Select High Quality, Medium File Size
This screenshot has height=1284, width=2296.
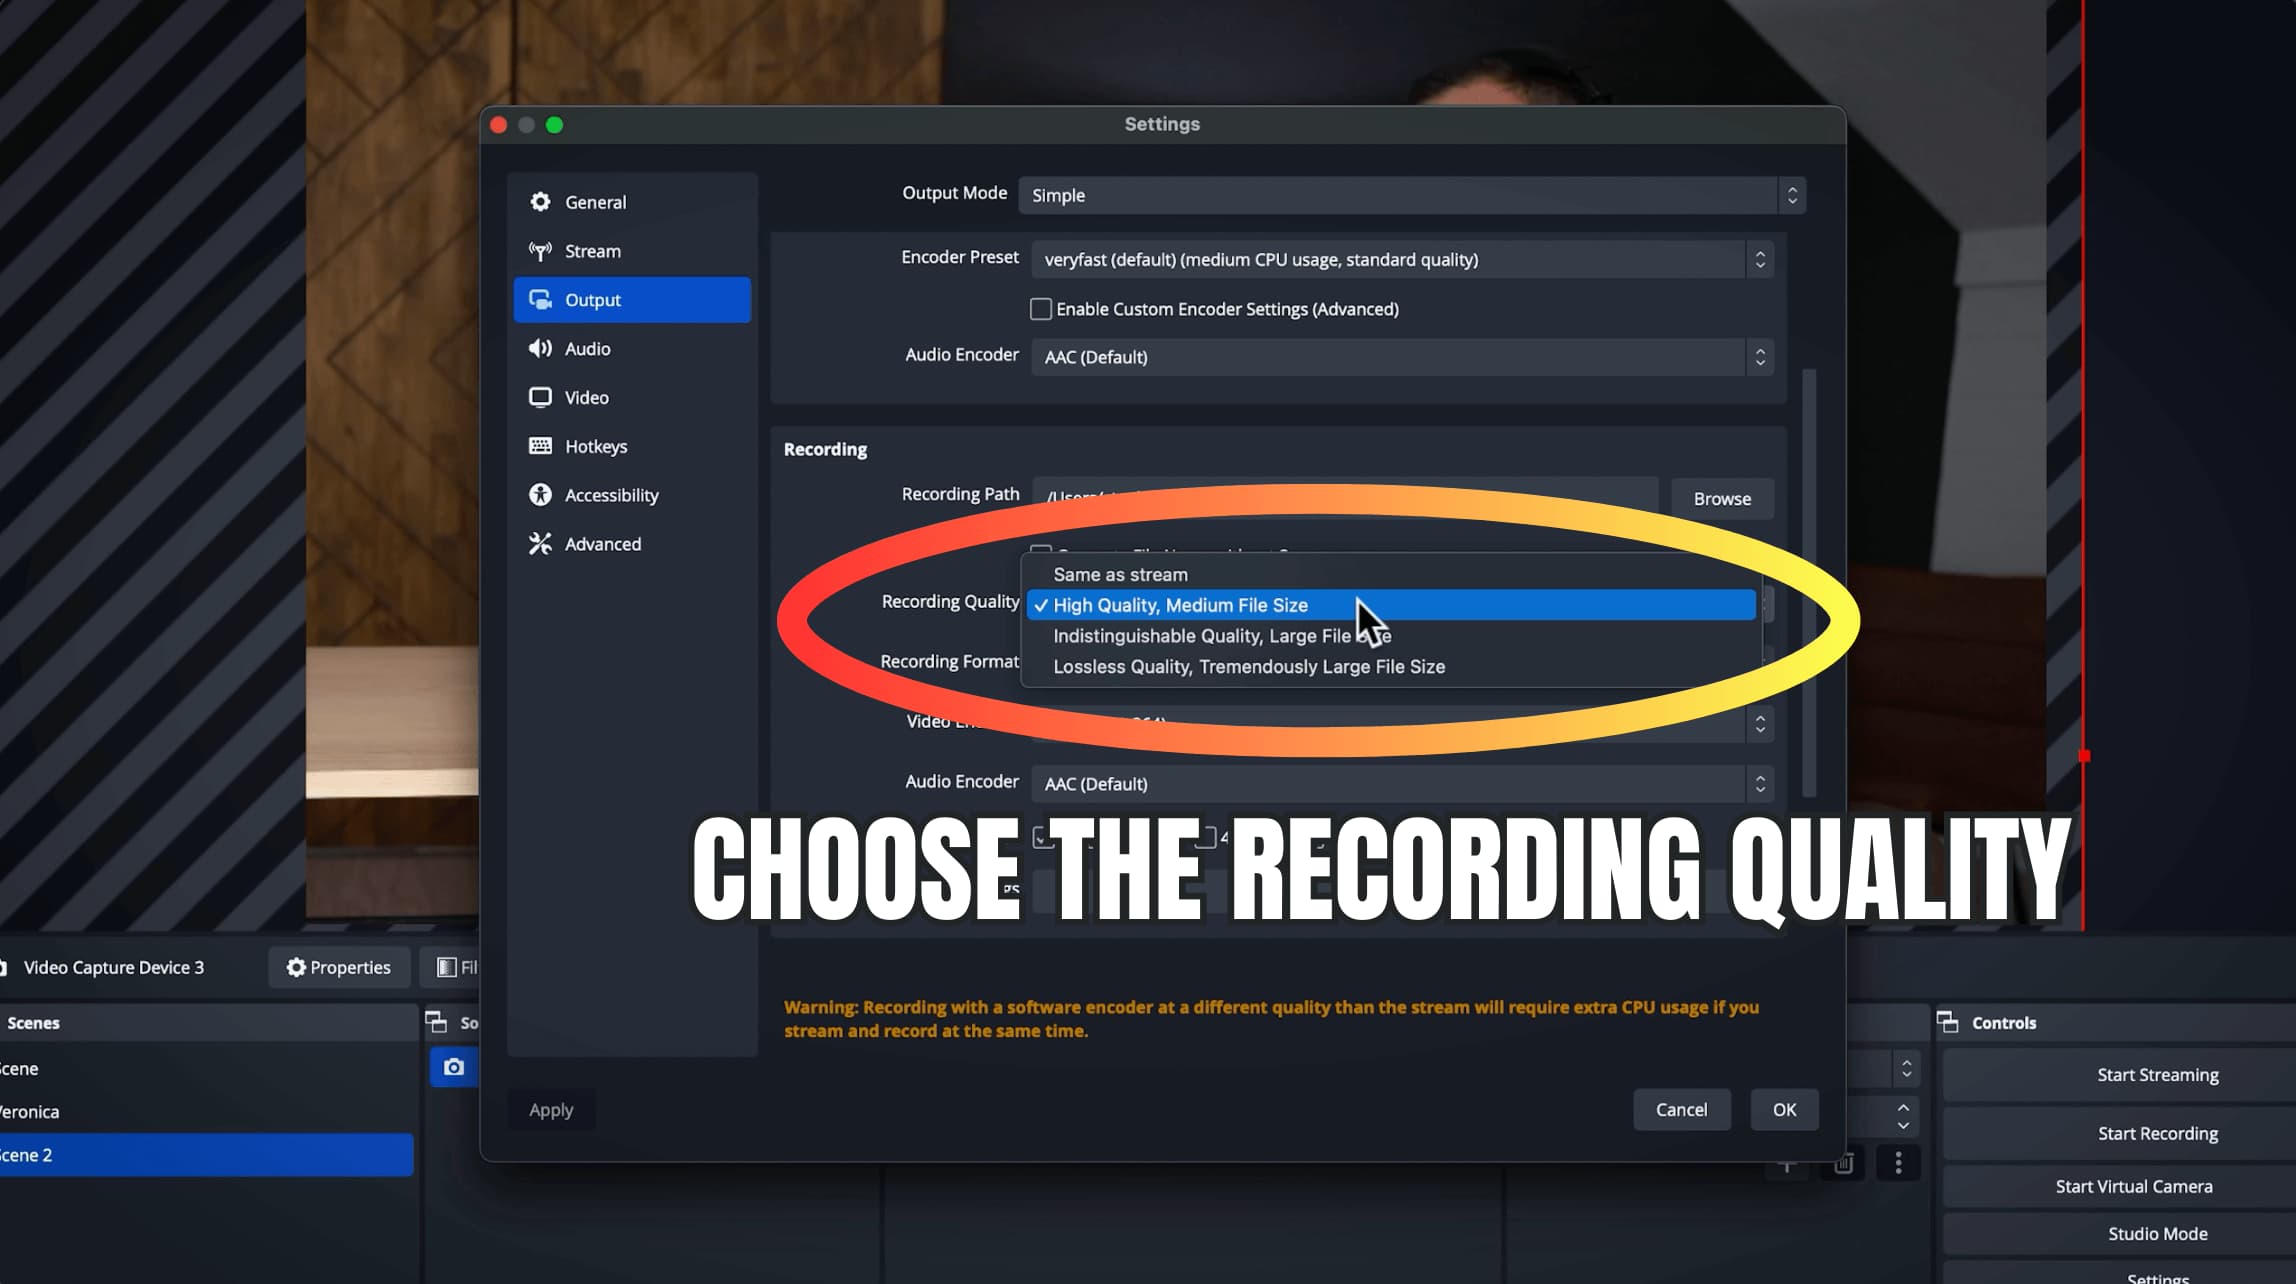click(1391, 605)
